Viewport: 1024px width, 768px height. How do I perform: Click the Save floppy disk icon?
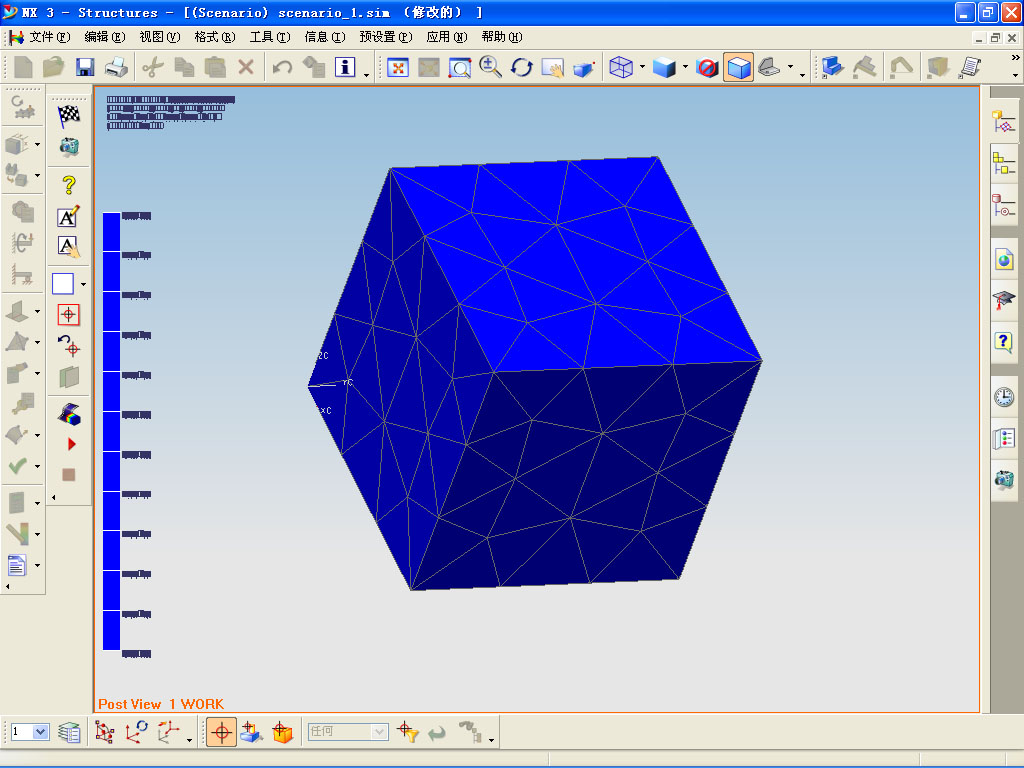[85, 67]
